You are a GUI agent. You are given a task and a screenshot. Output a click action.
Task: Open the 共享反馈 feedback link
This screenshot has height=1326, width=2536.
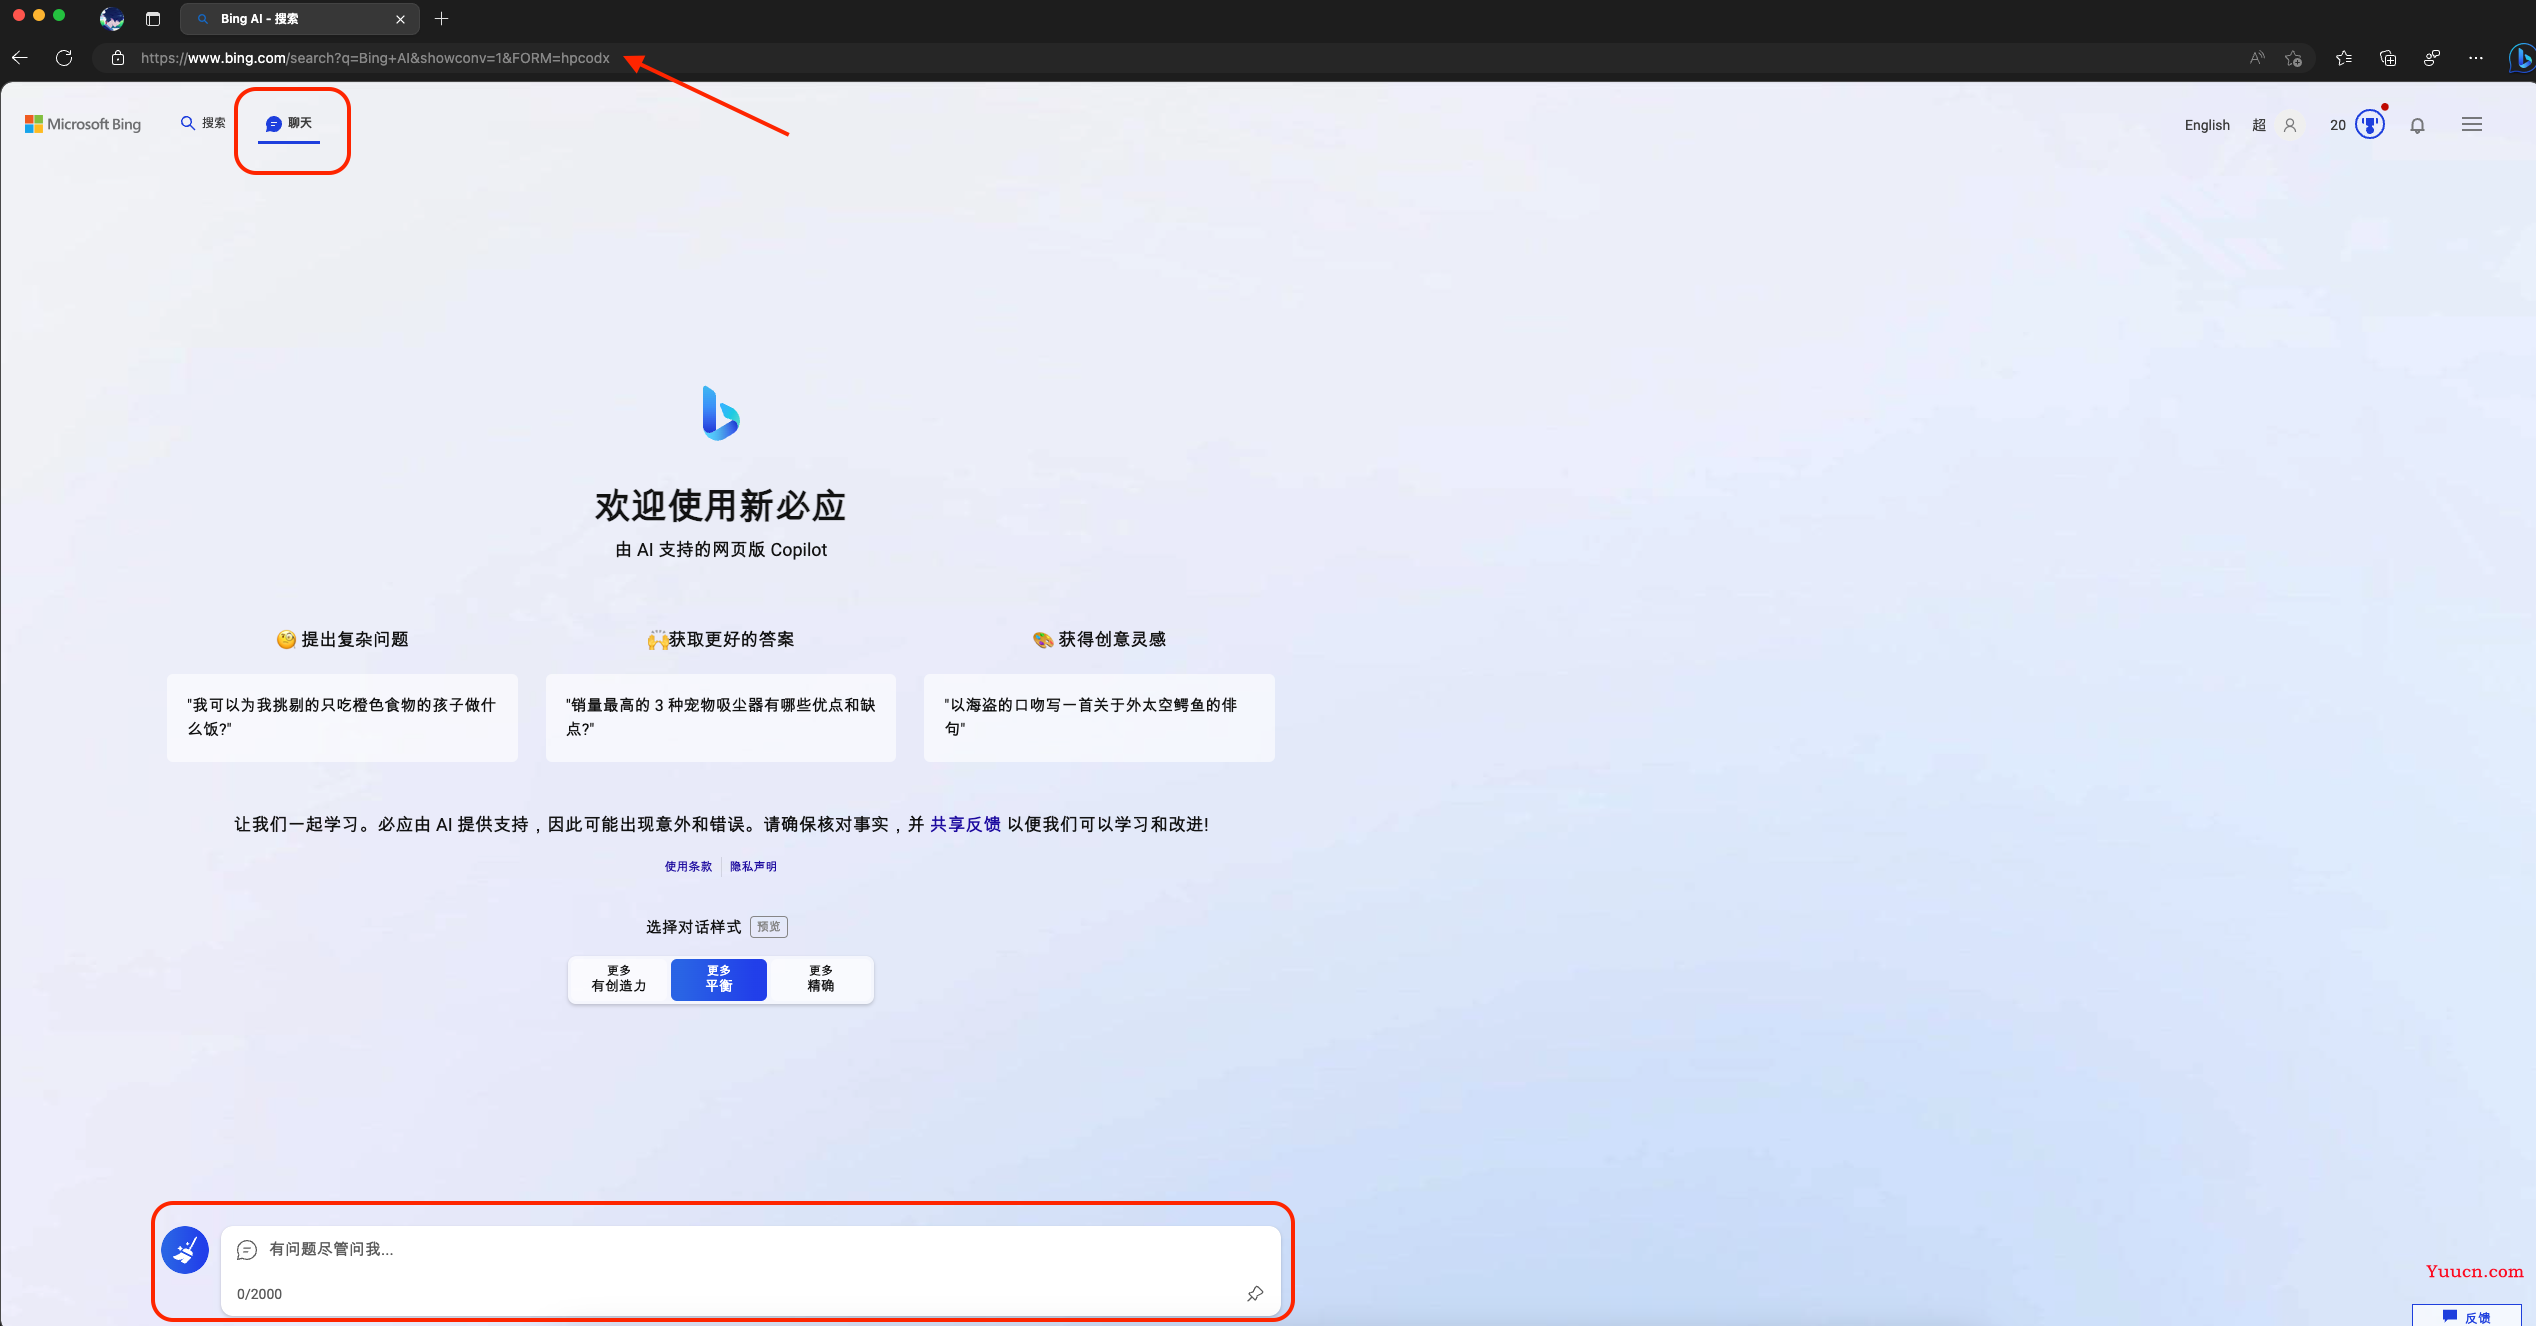(x=965, y=824)
